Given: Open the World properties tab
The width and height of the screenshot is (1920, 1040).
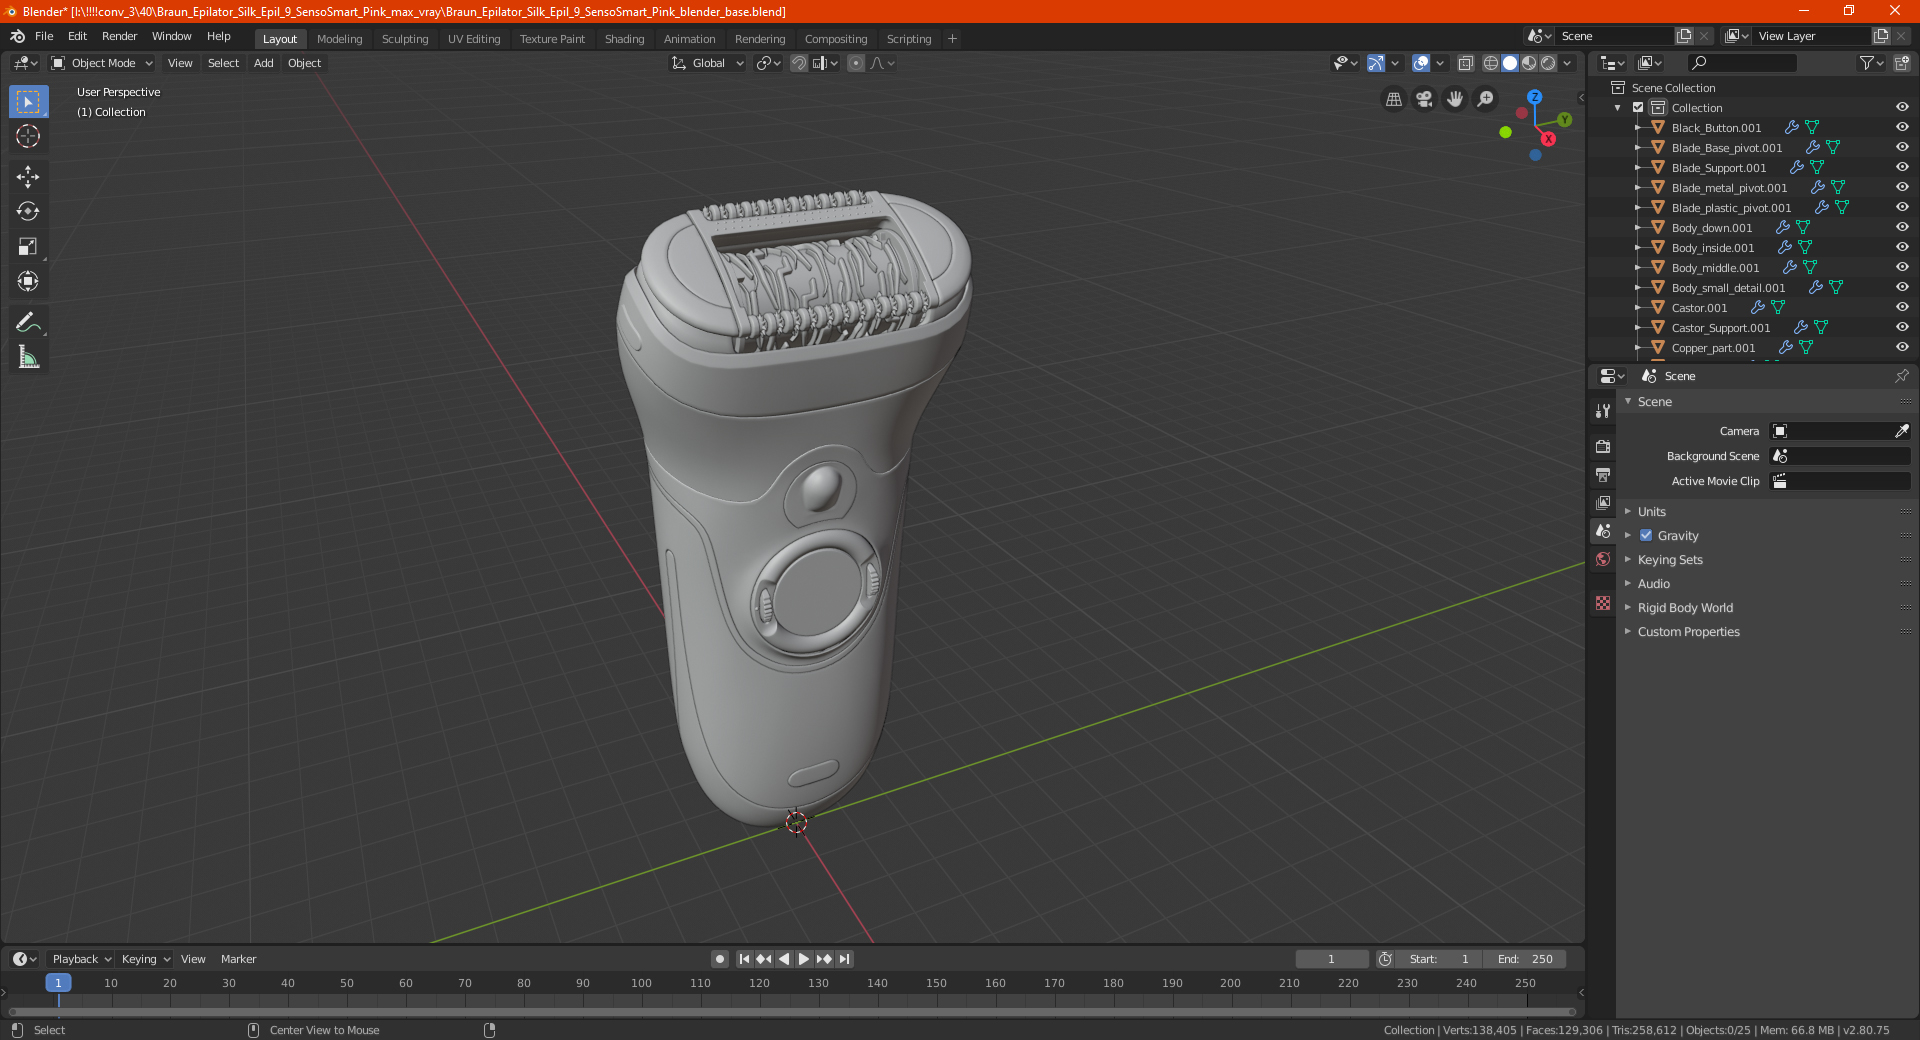Looking at the screenshot, I should click(1603, 559).
